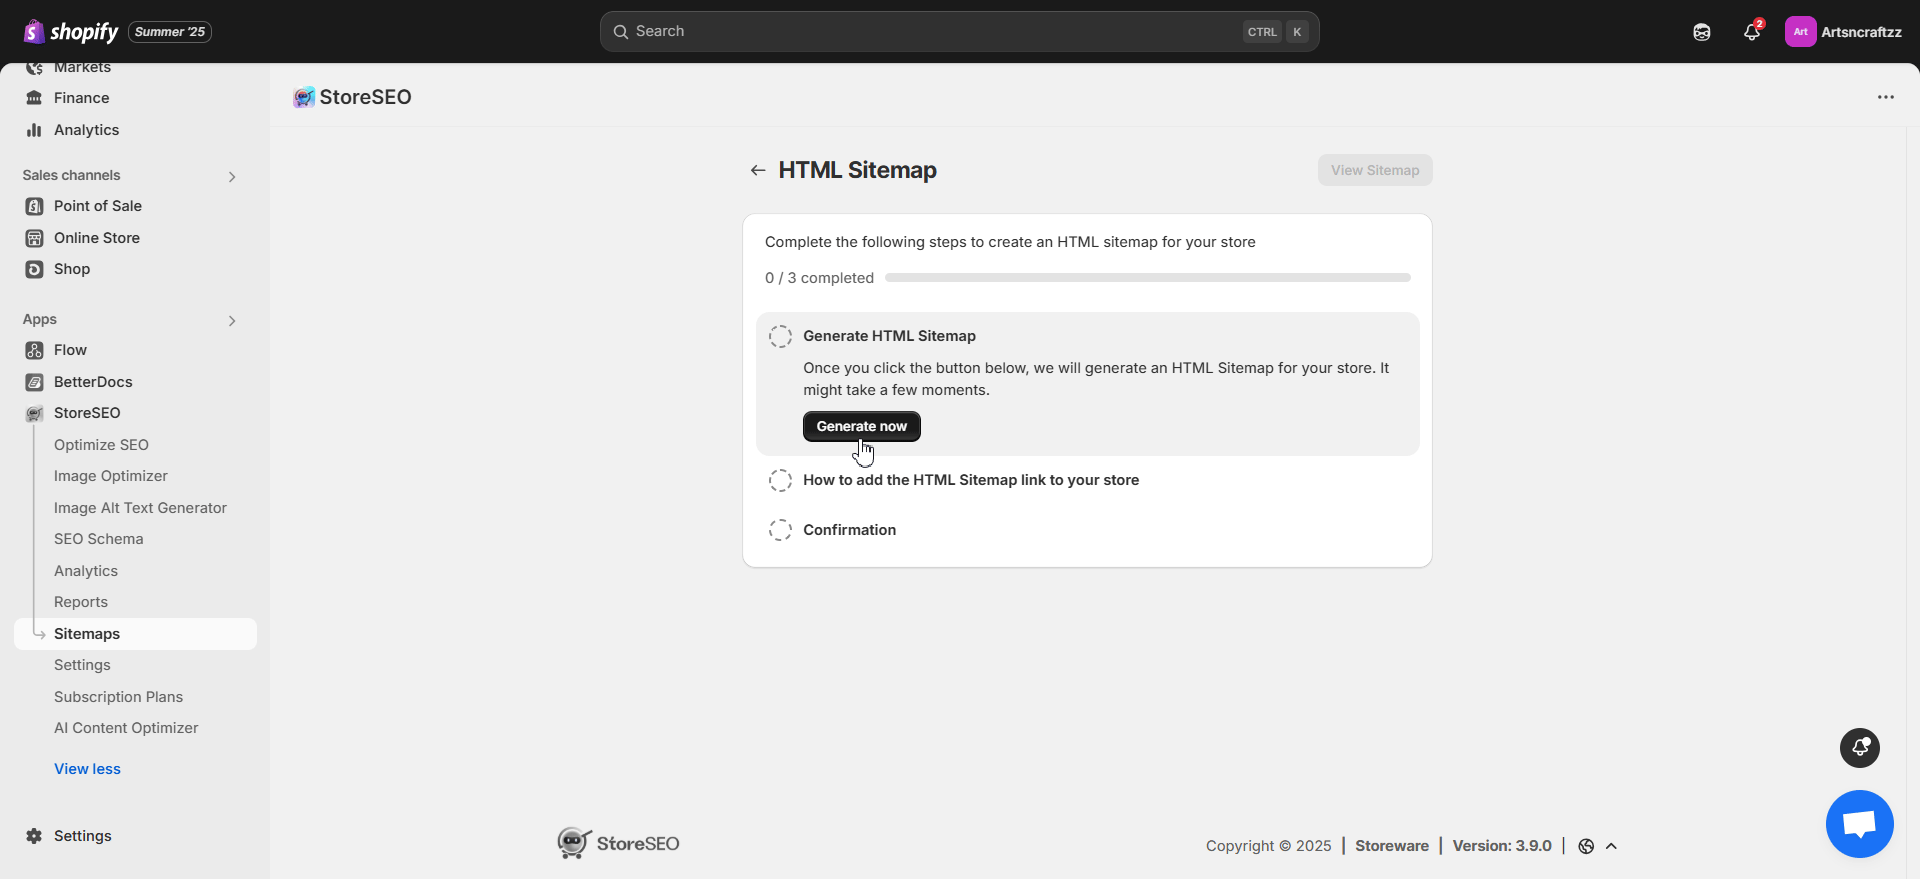Click the Point of Sale icon
This screenshot has width=1920, height=879.
34,206
